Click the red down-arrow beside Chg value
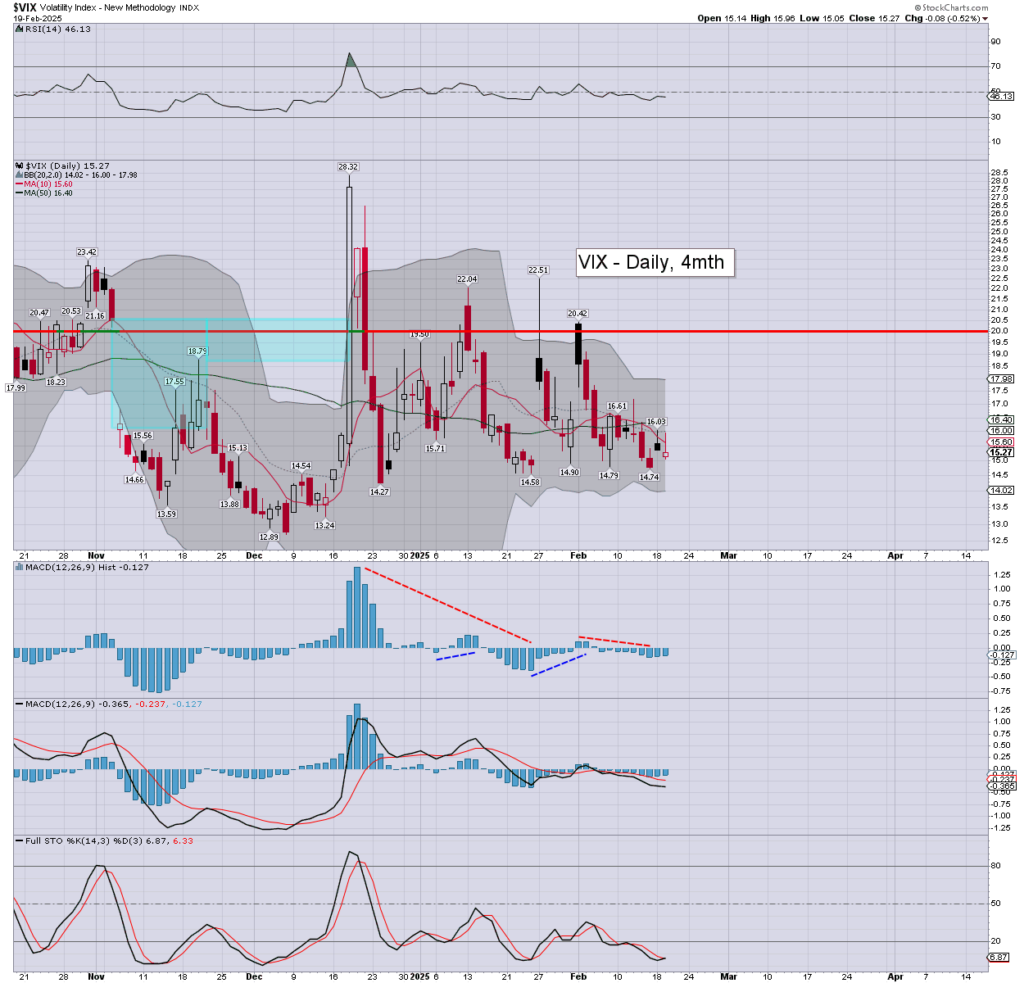Screen dimensions: 1024x983 (985, 18)
